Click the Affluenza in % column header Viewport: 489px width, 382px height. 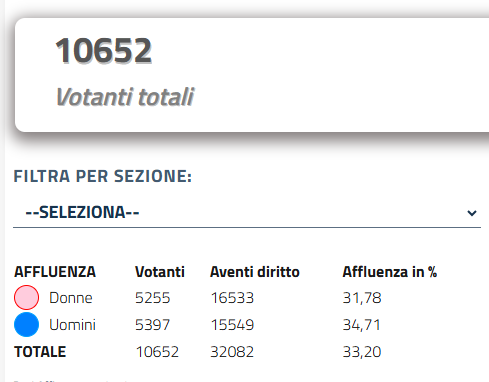(x=390, y=272)
